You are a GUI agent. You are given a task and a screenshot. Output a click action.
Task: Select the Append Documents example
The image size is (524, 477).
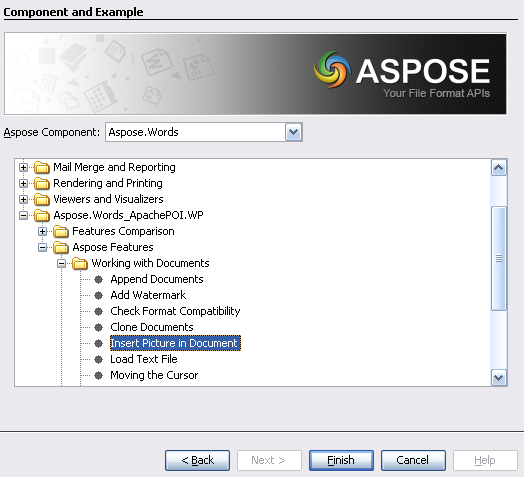tap(157, 279)
